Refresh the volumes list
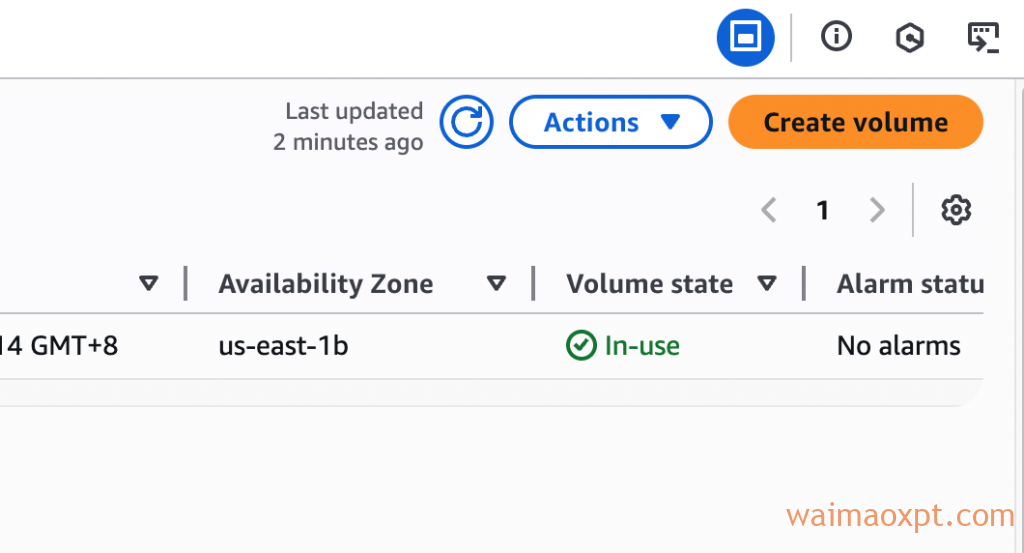 (x=466, y=122)
